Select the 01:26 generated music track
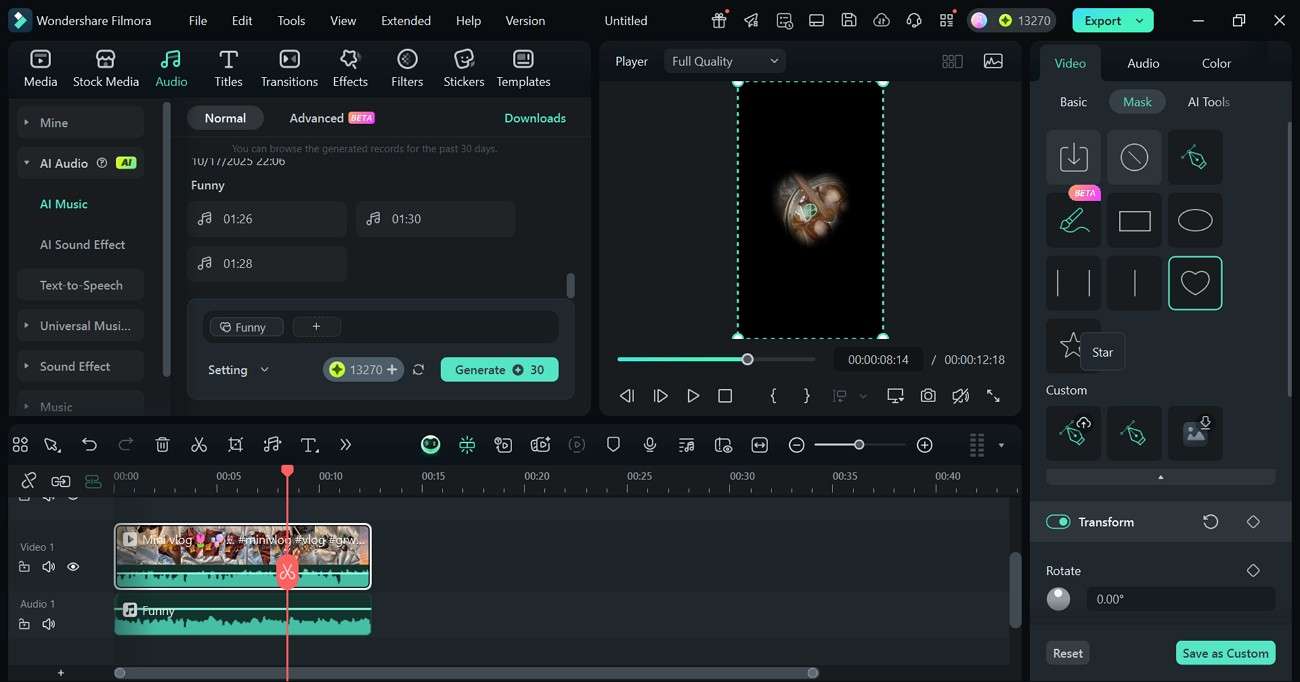 (x=267, y=219)
